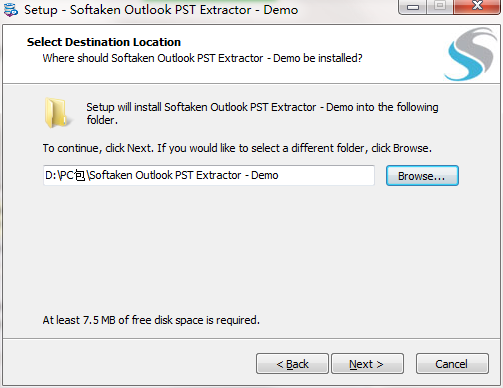This screenshot has height=388, width=503.
Task: Click the yellow folder icon
Action: 57,113
